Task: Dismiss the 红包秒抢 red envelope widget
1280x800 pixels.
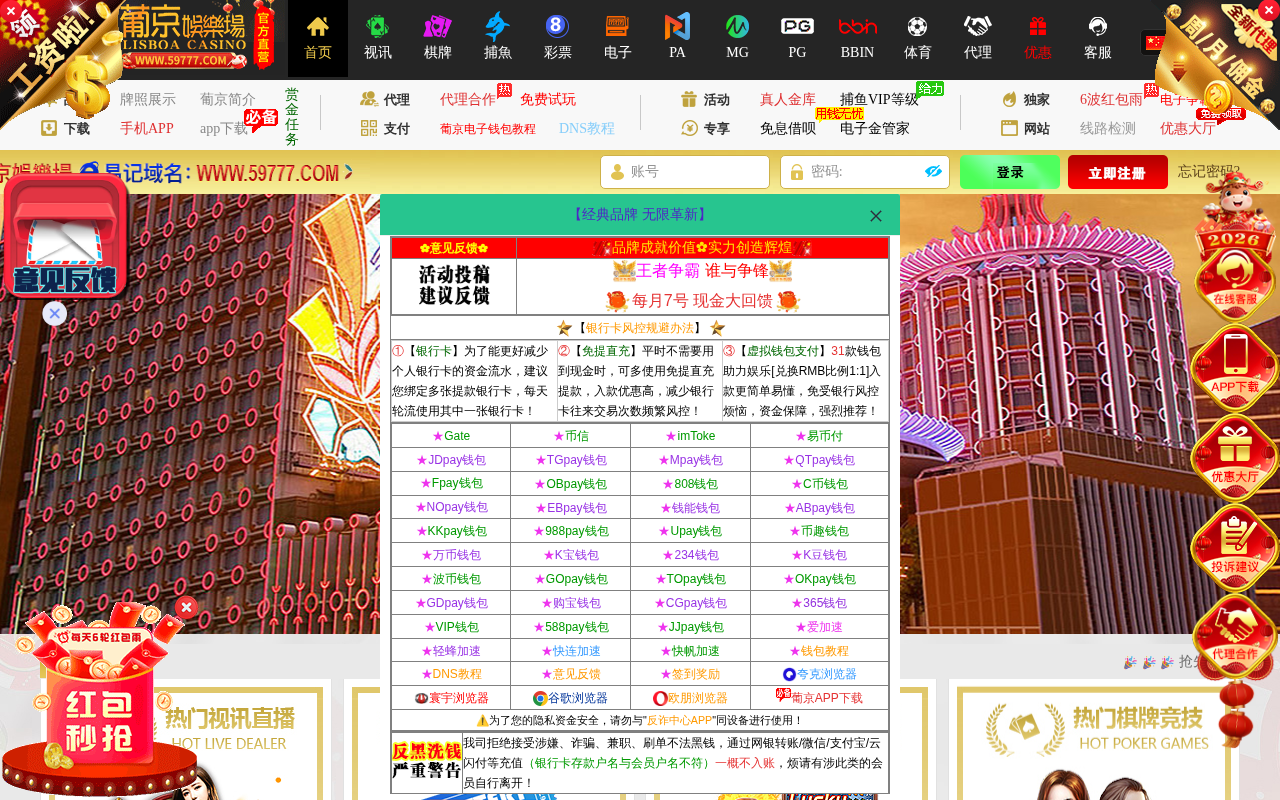Action: pos(186,607)
